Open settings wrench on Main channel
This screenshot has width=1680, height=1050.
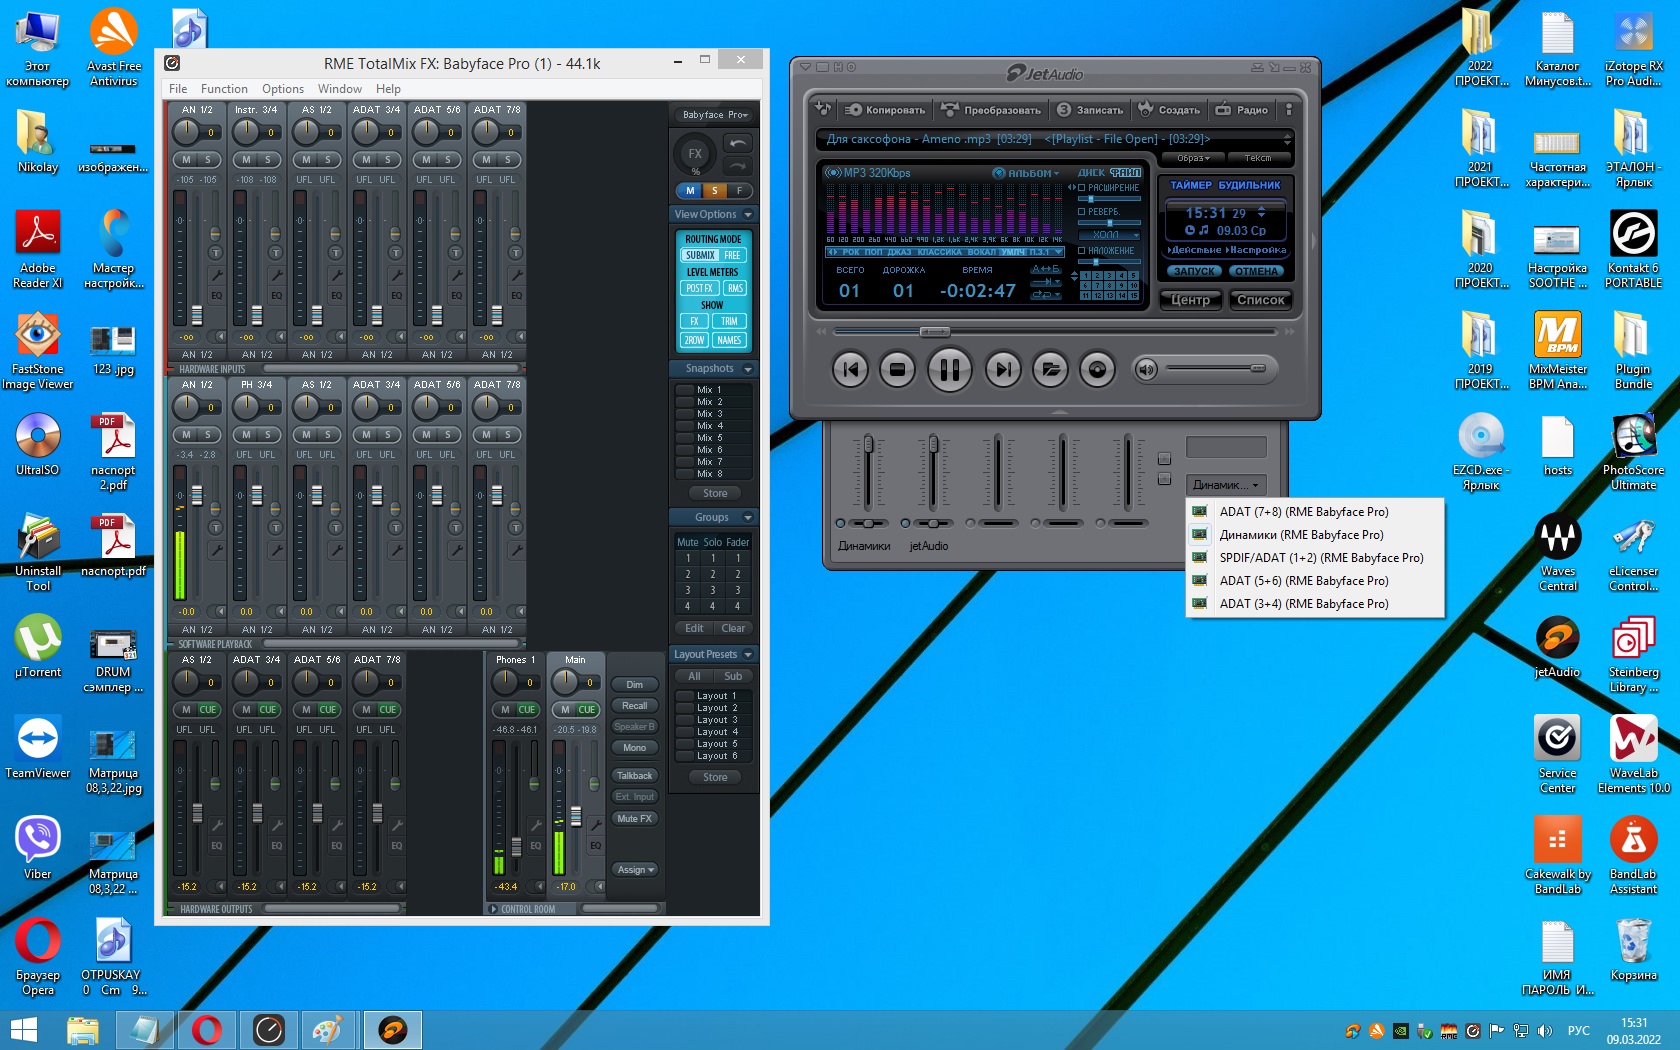[x=596, y=825]
